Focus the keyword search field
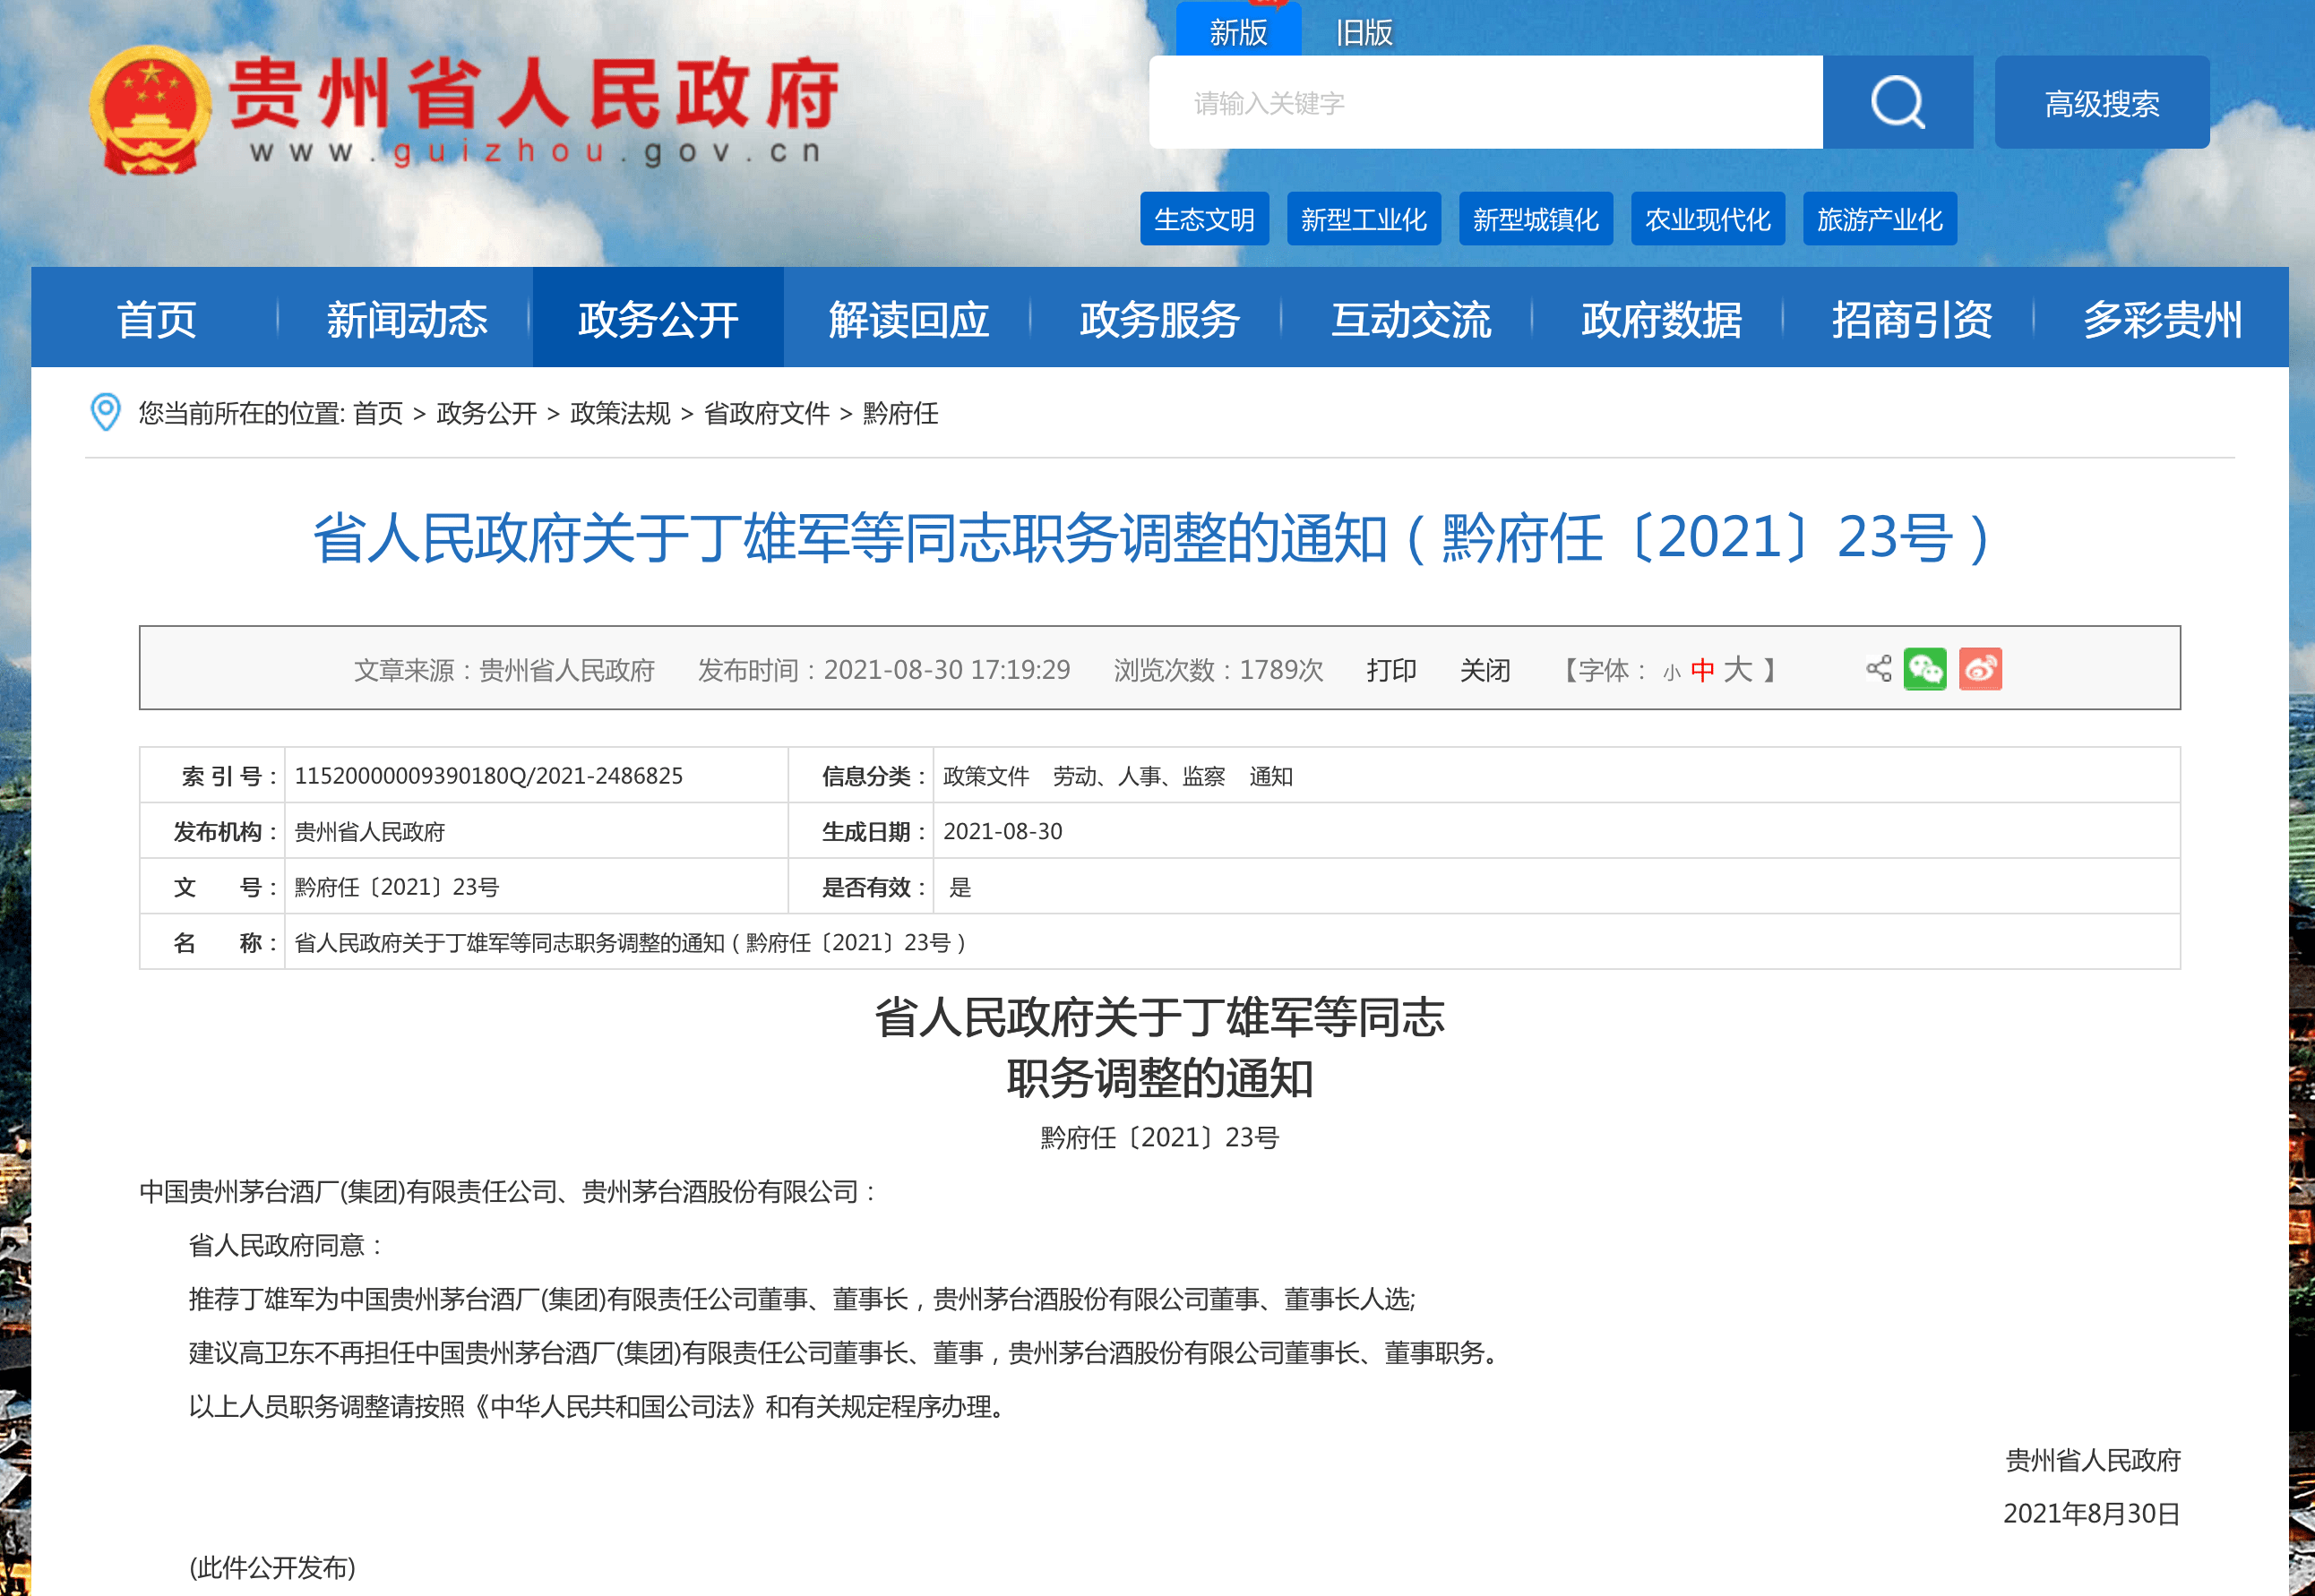Screen dimensions: 2315x1596 pos(1486,102)
